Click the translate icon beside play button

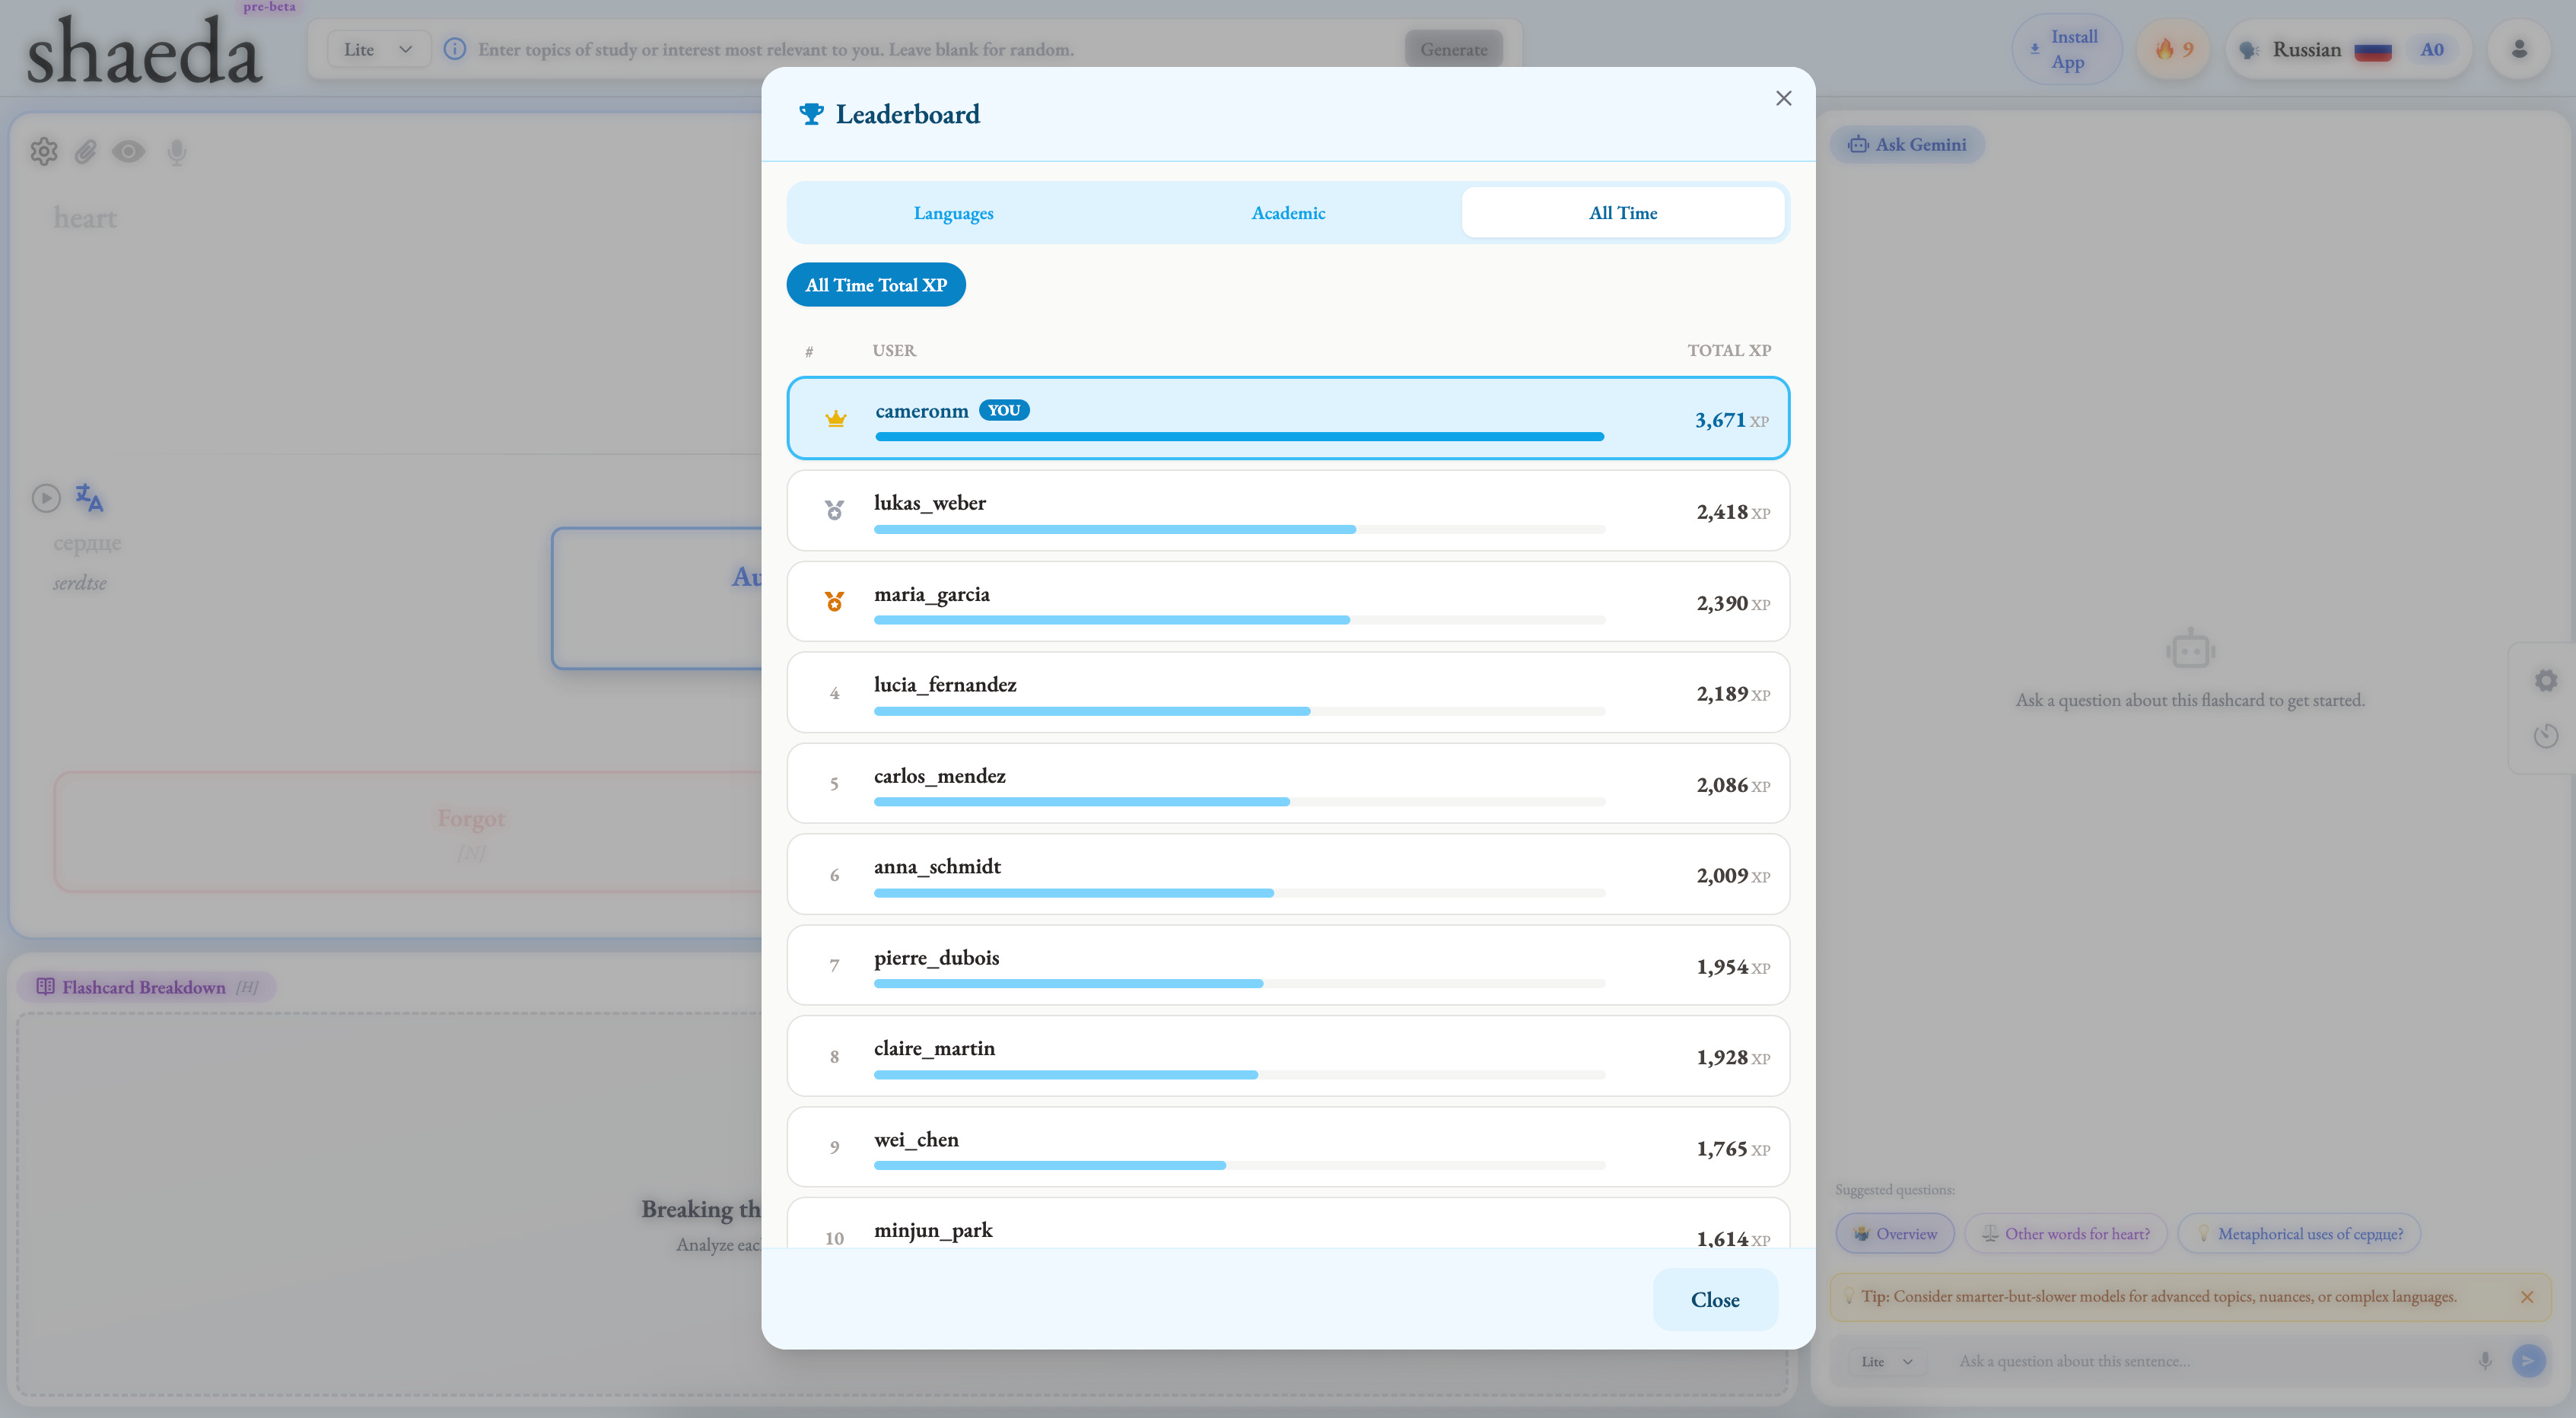tap(89, 498)
